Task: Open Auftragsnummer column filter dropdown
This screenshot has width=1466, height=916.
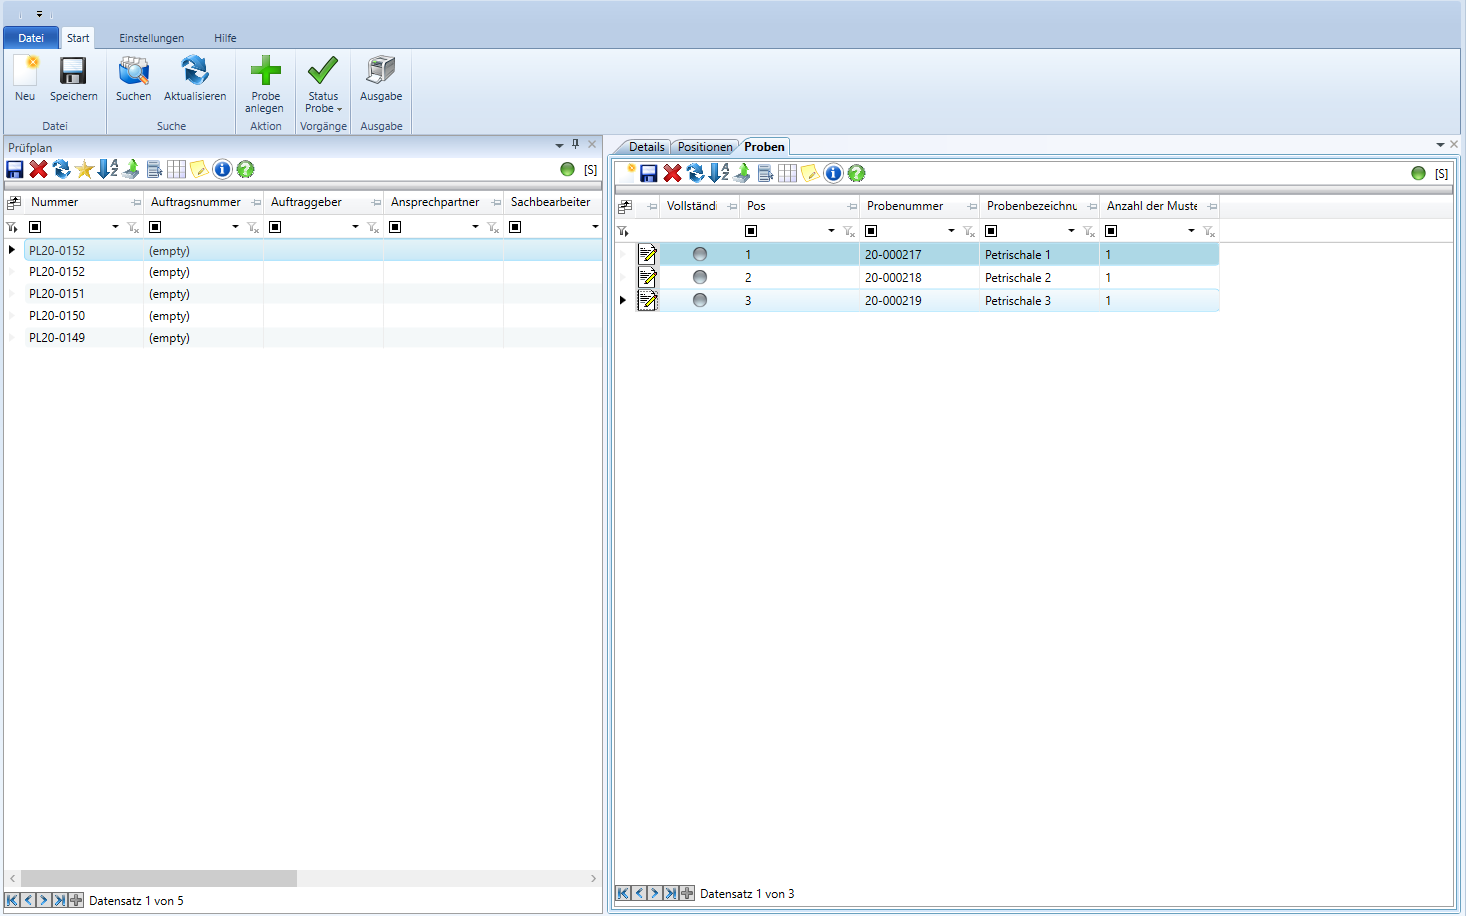Action: click(235, 227)
